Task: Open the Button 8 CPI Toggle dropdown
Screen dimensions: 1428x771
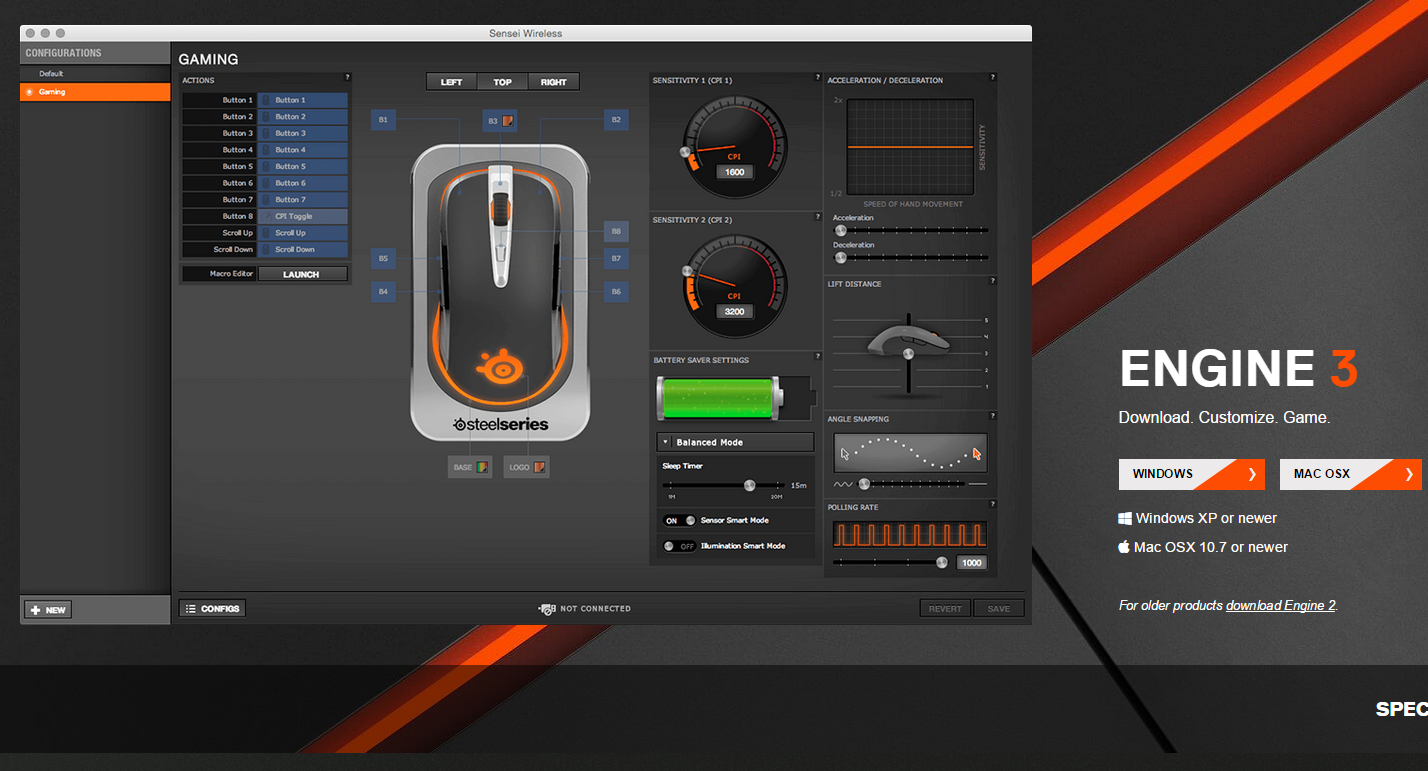Action: tap(303, 216)
